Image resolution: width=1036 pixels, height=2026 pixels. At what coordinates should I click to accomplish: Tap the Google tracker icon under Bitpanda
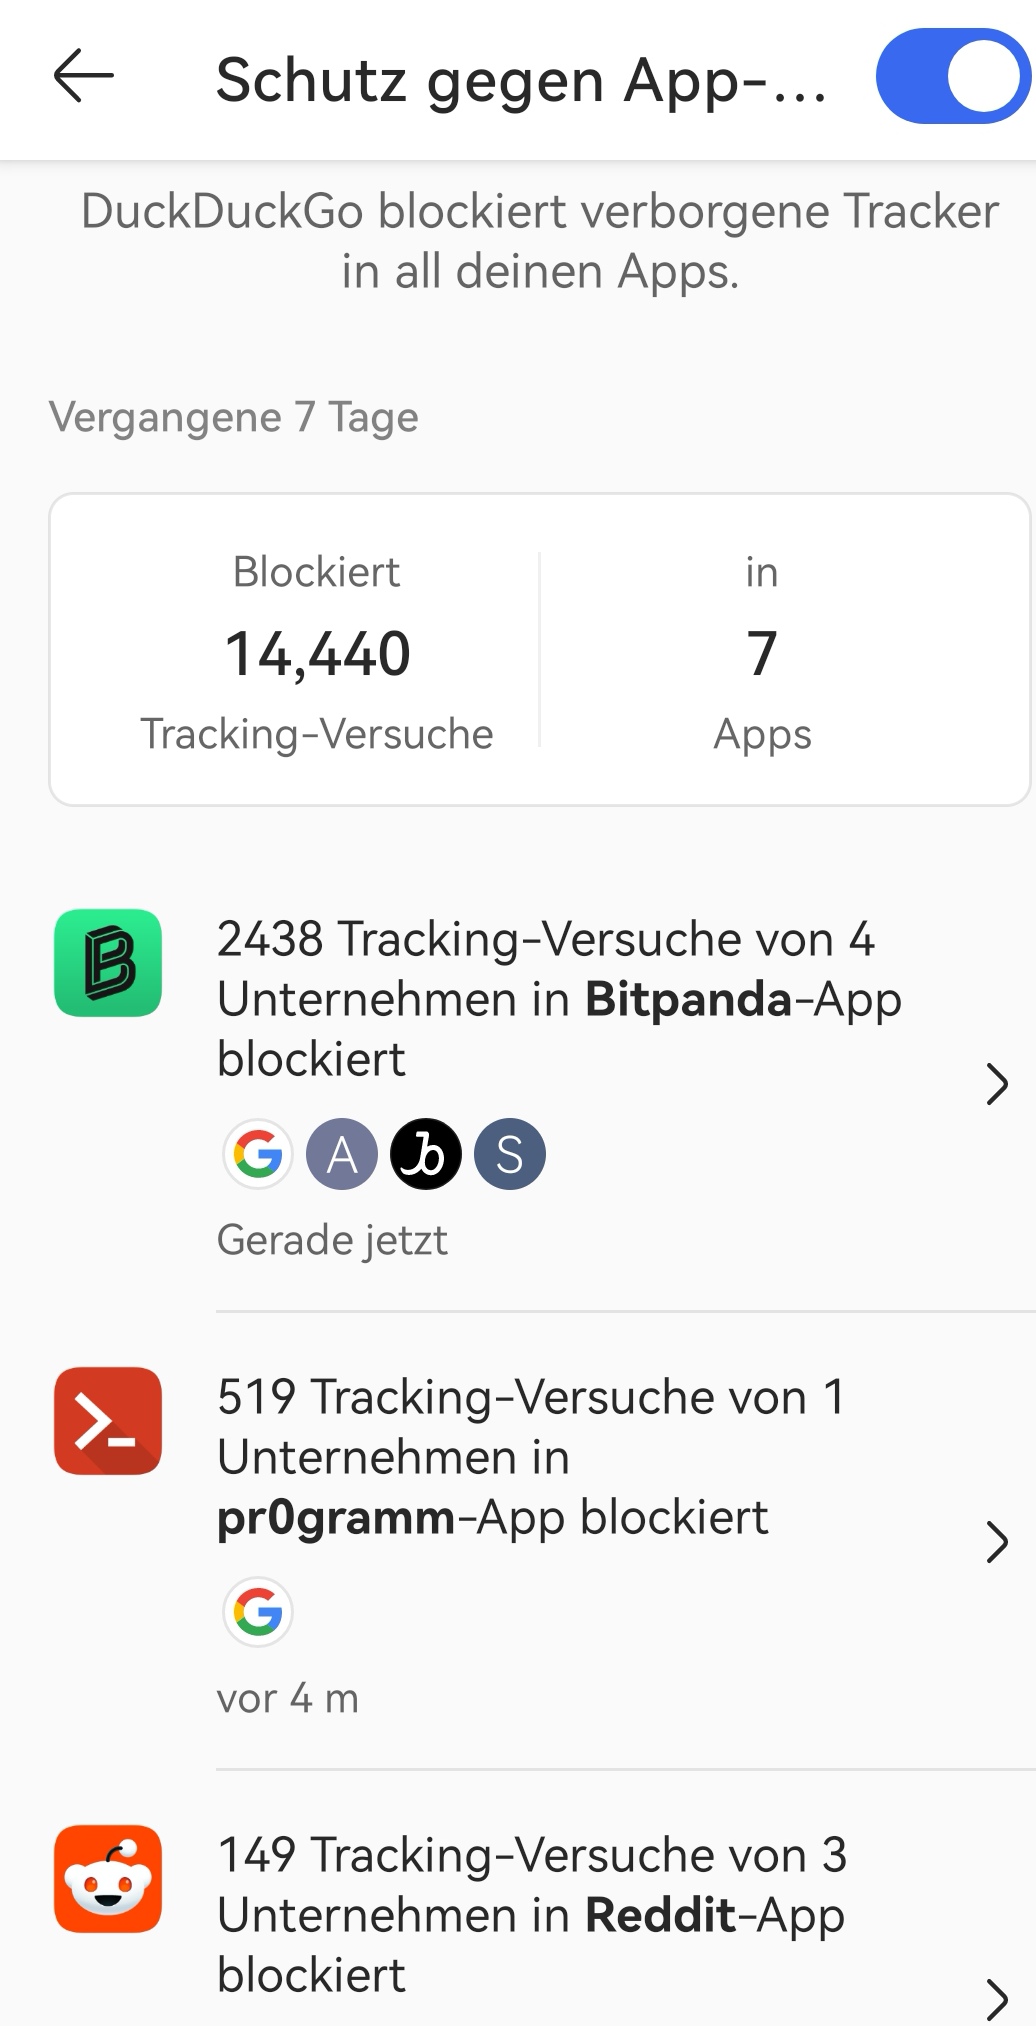pos(258,1155)
